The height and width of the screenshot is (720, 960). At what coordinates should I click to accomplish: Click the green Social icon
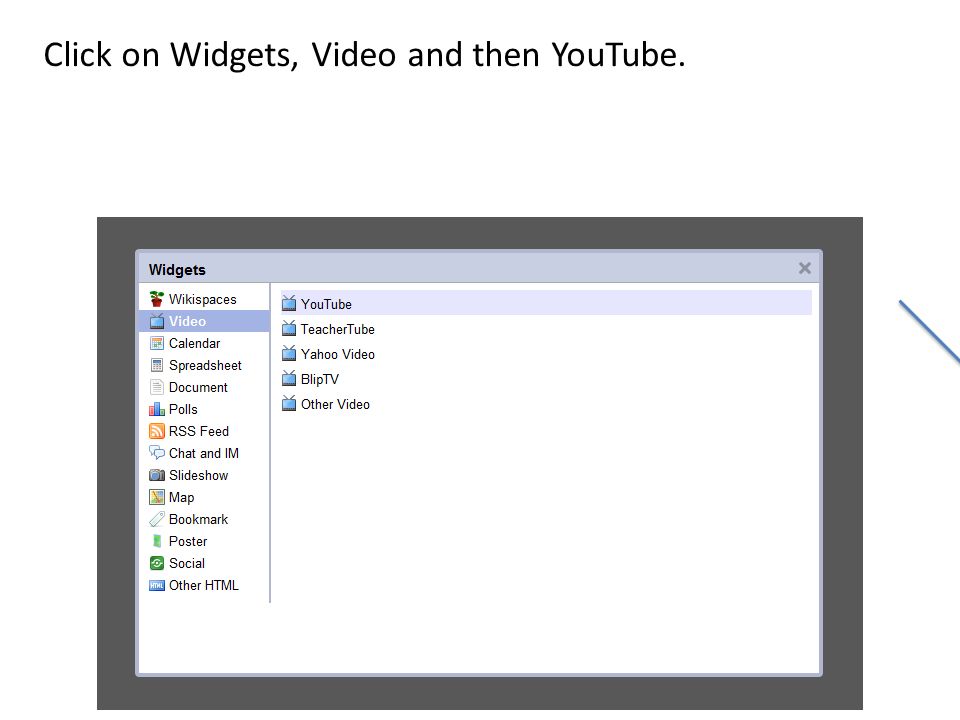click(x=157, y=563)
